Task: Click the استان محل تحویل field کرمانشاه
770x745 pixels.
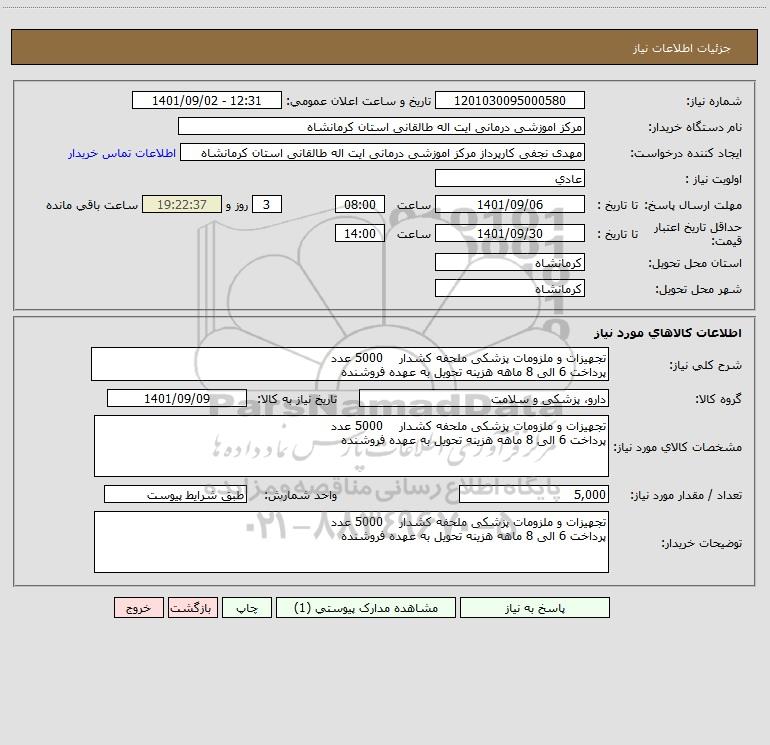Action: click(510, 262)
